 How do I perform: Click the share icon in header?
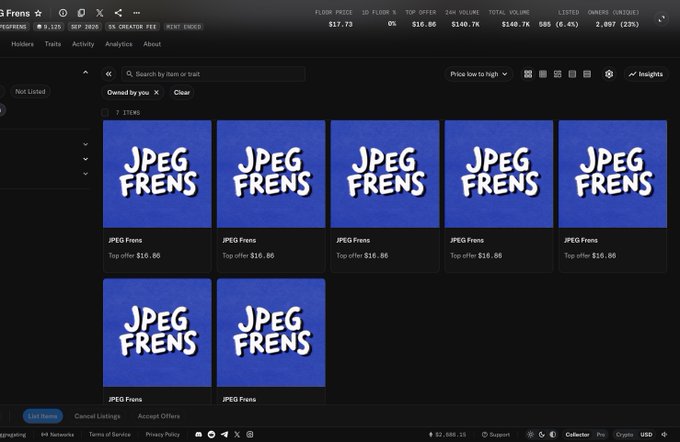pos(118,13)
